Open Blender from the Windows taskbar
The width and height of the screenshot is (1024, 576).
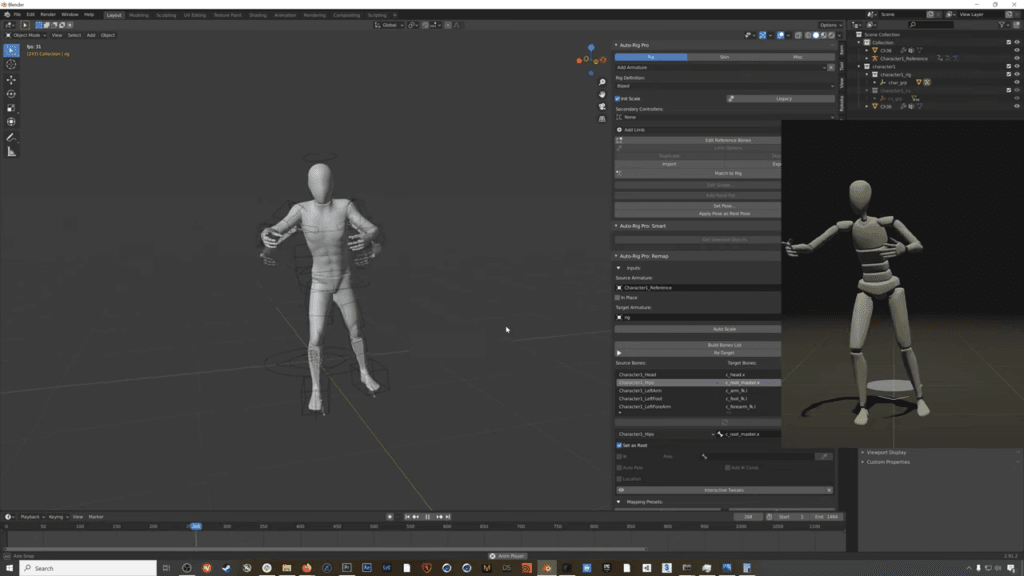(547, 568)
